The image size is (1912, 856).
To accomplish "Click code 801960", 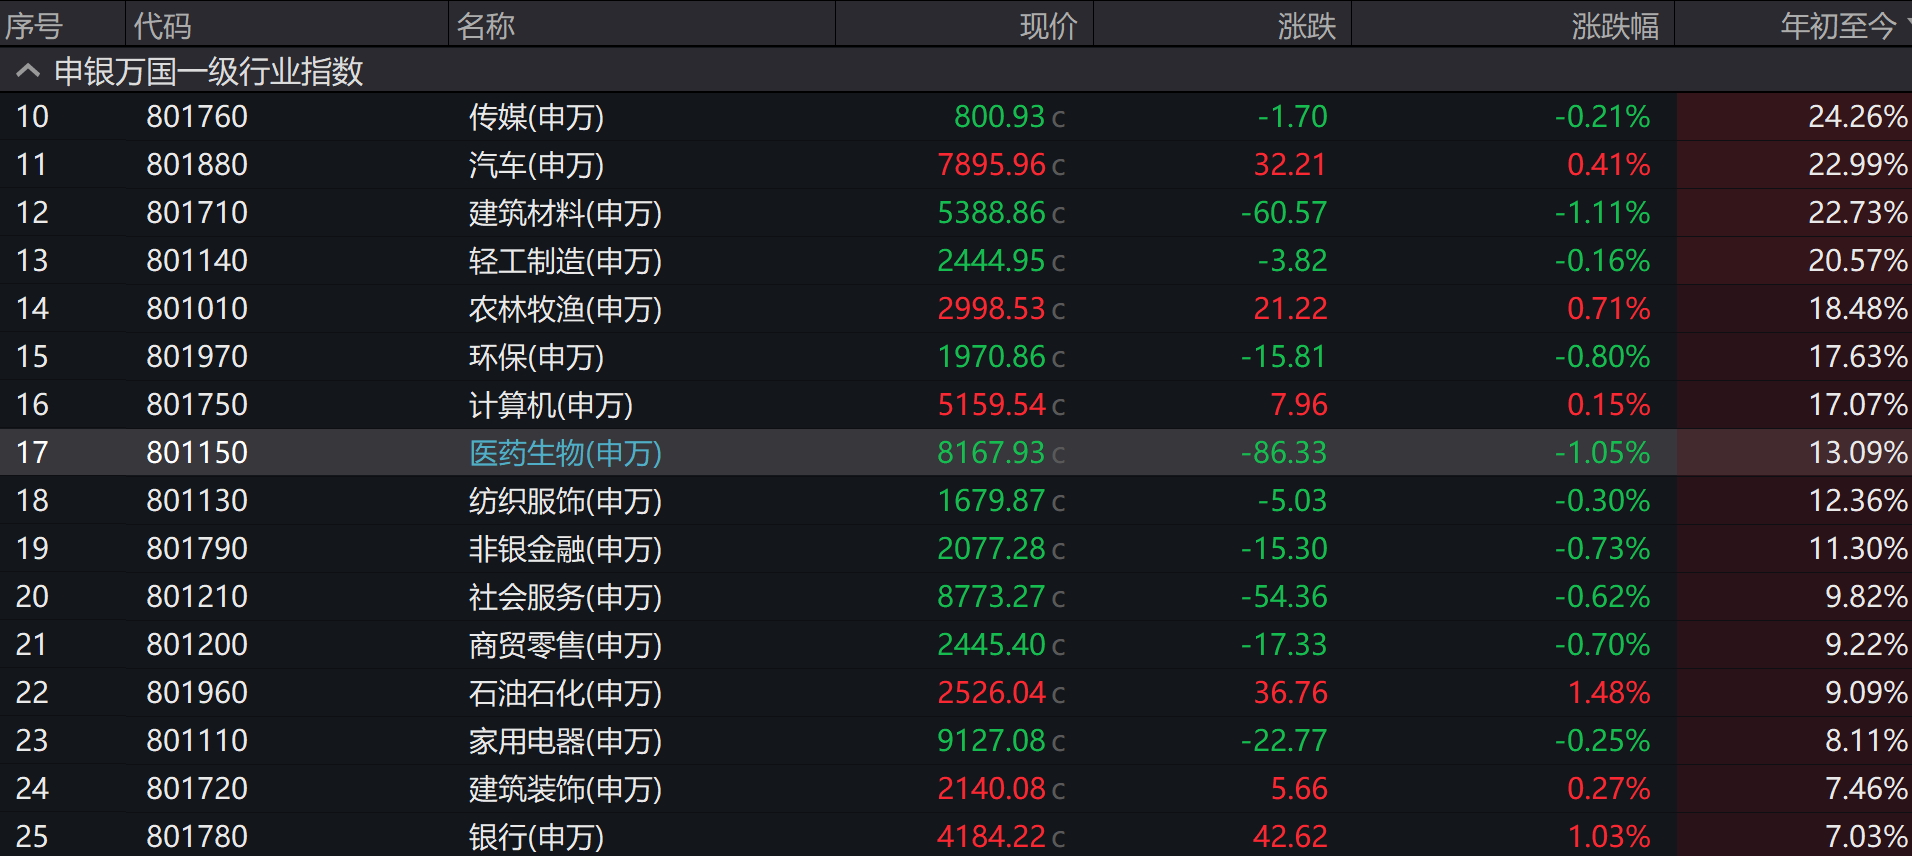I will [197, 693].
